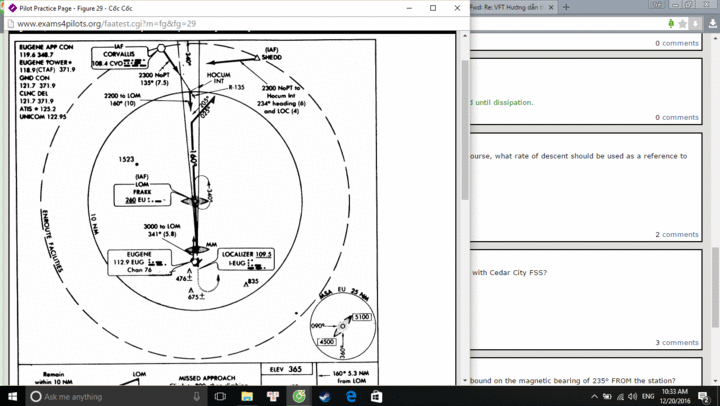Click the new tab plus button

tap(566, 7)
